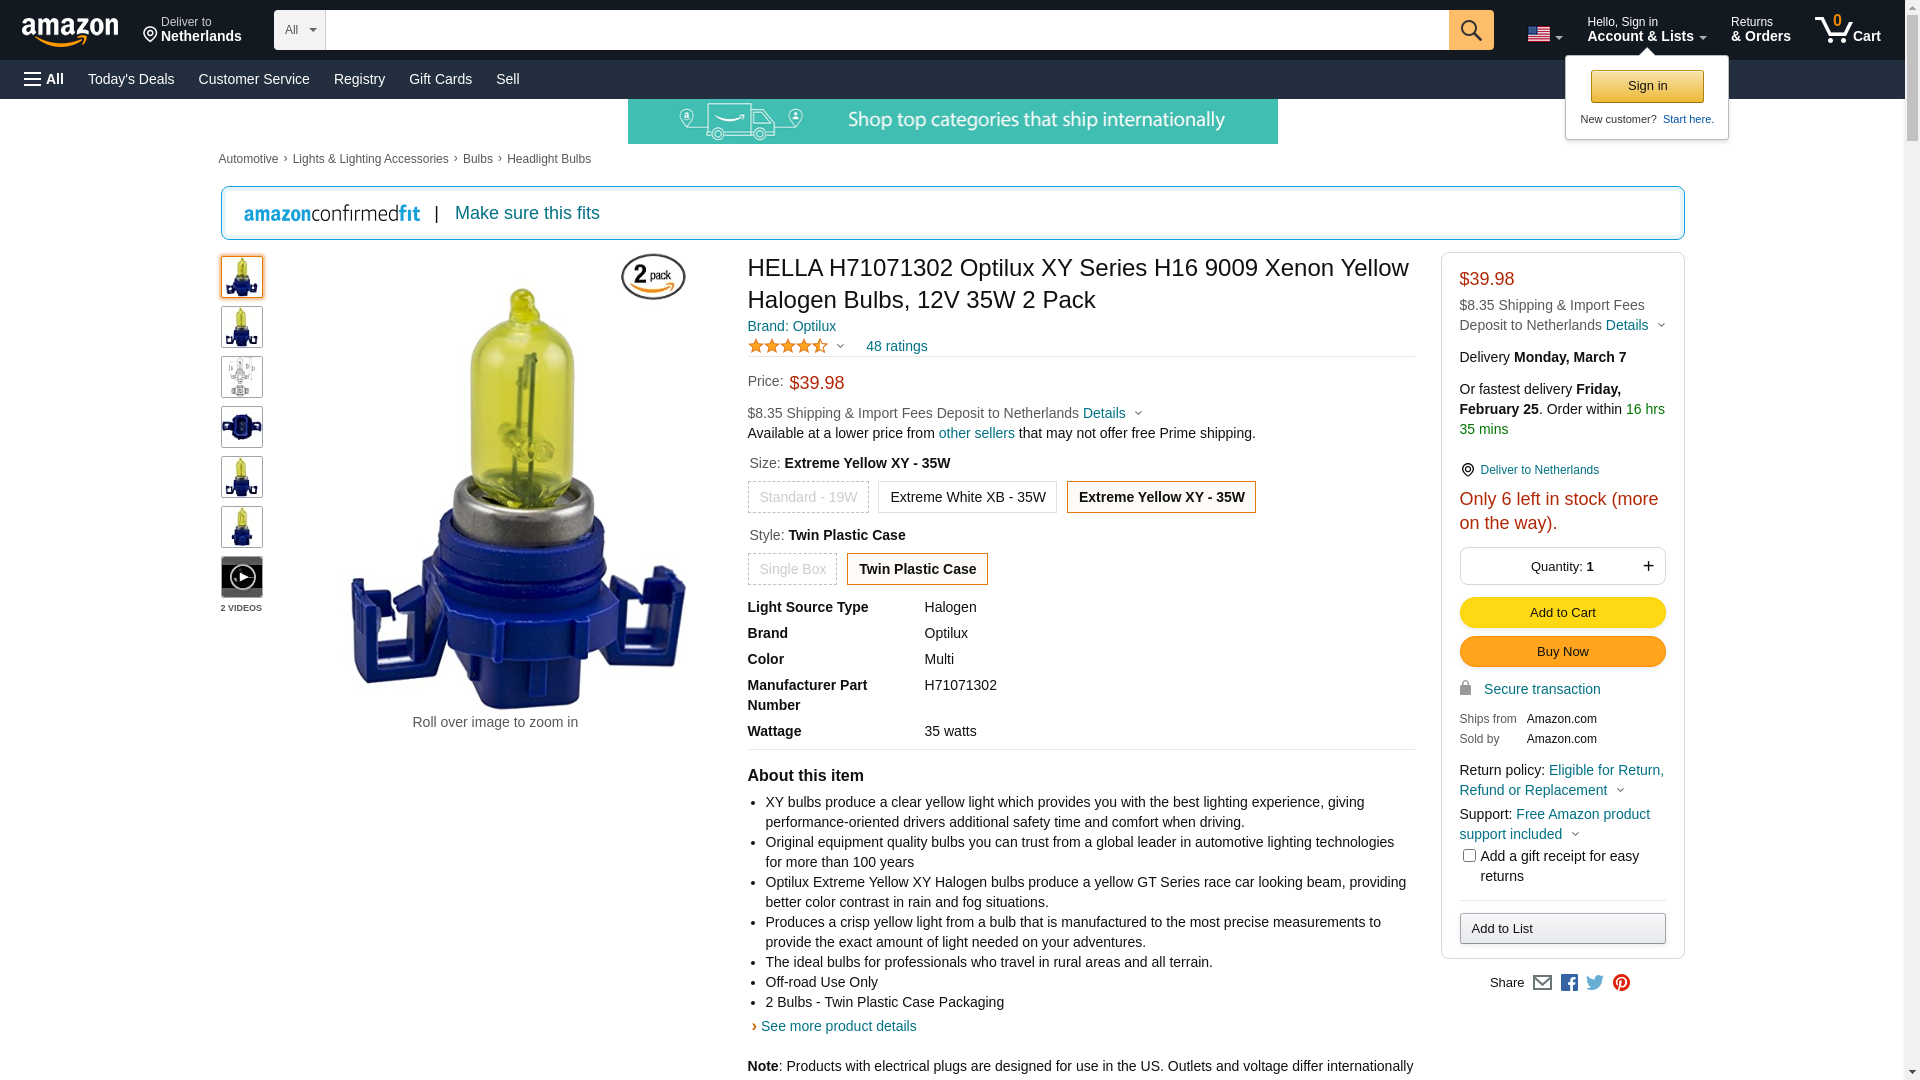Open the search category All dropdown
Screen dimensions: 1920x1080
point(300,30)
